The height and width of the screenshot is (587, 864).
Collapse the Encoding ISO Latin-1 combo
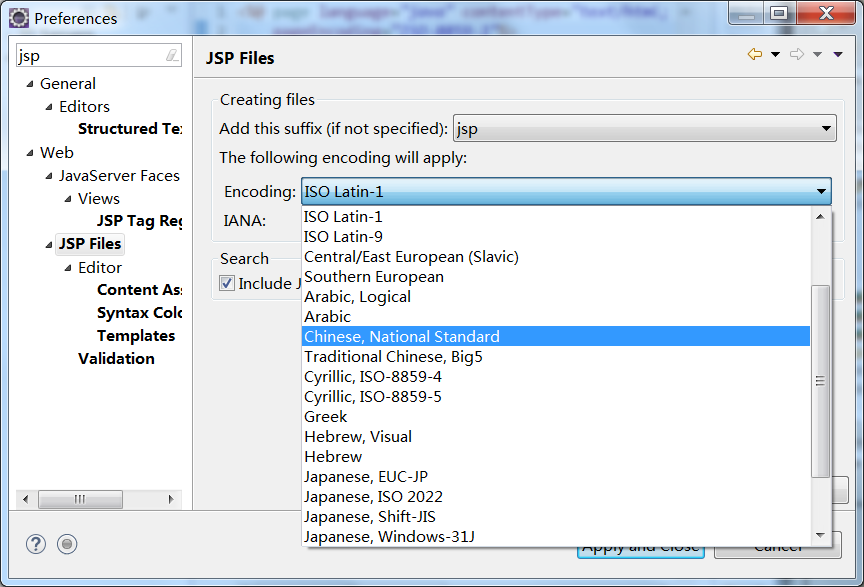click(x=566, y=191)
